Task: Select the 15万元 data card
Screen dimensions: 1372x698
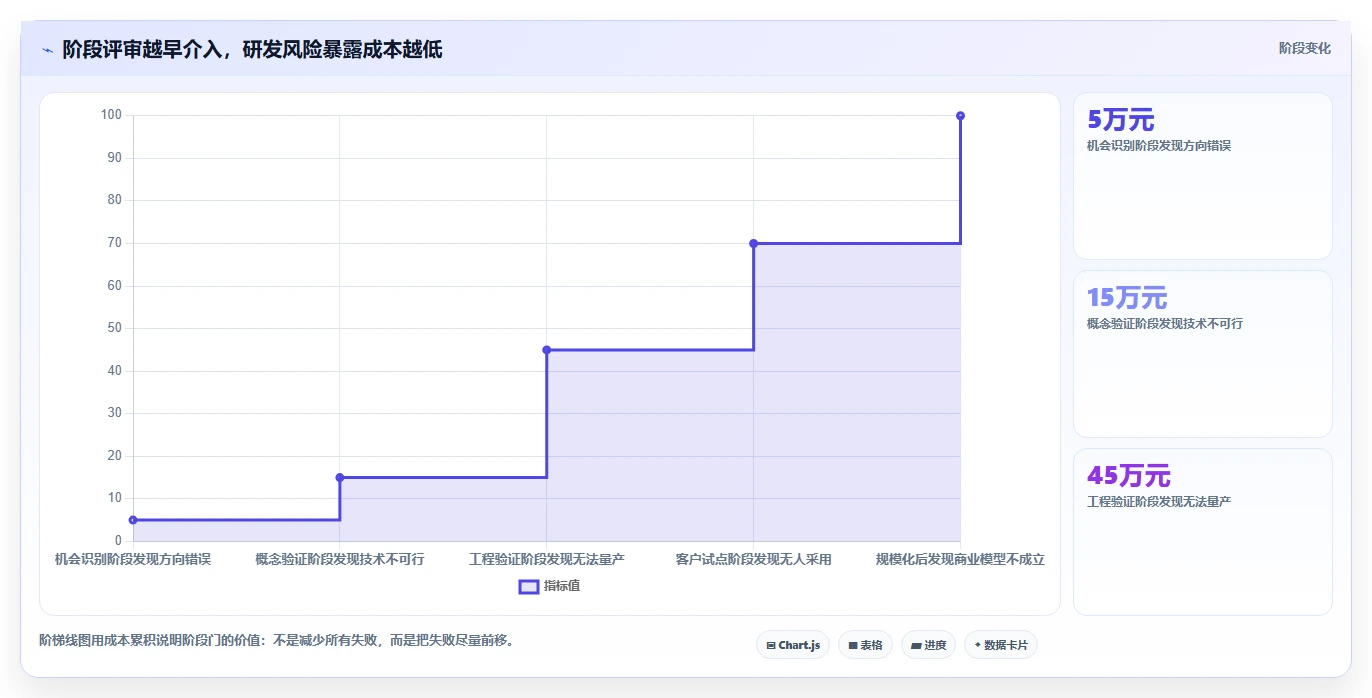Action: coord(1202,354)
